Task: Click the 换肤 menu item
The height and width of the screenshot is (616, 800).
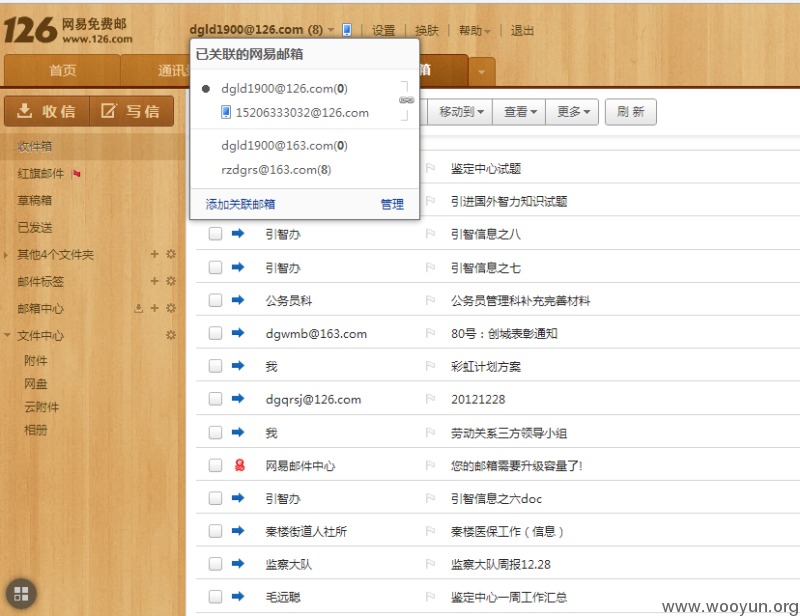Action: tap(427, 31)
